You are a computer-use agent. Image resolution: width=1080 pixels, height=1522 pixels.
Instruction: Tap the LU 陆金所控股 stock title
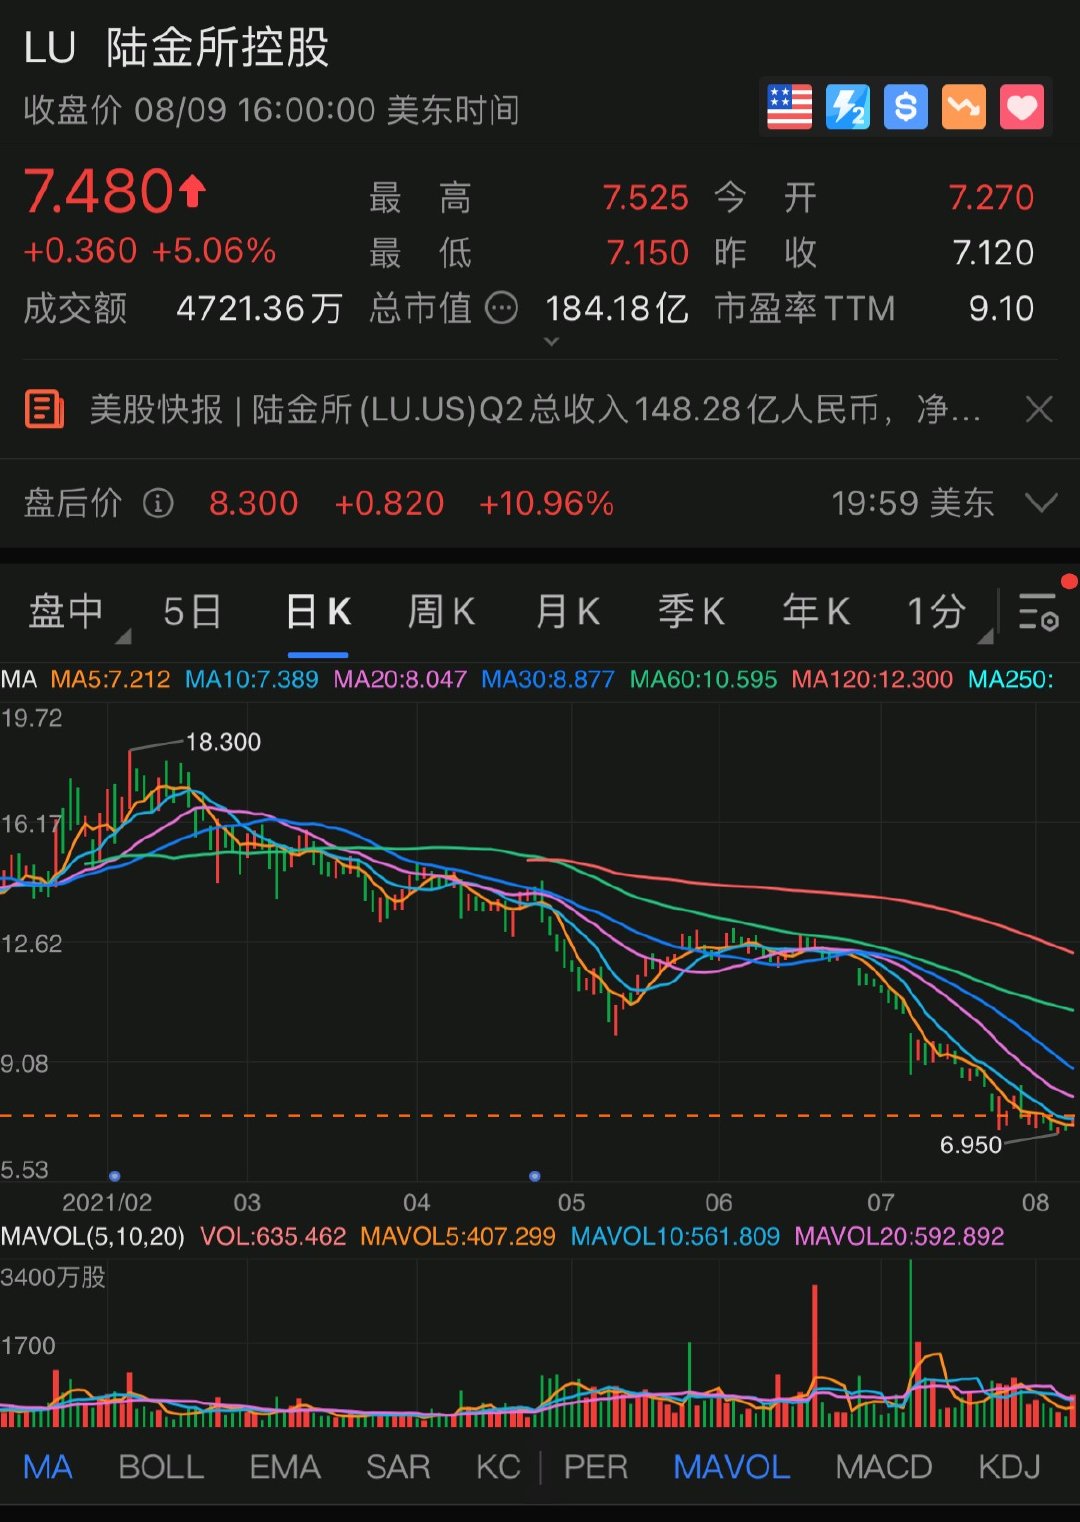tap(176, 47)
